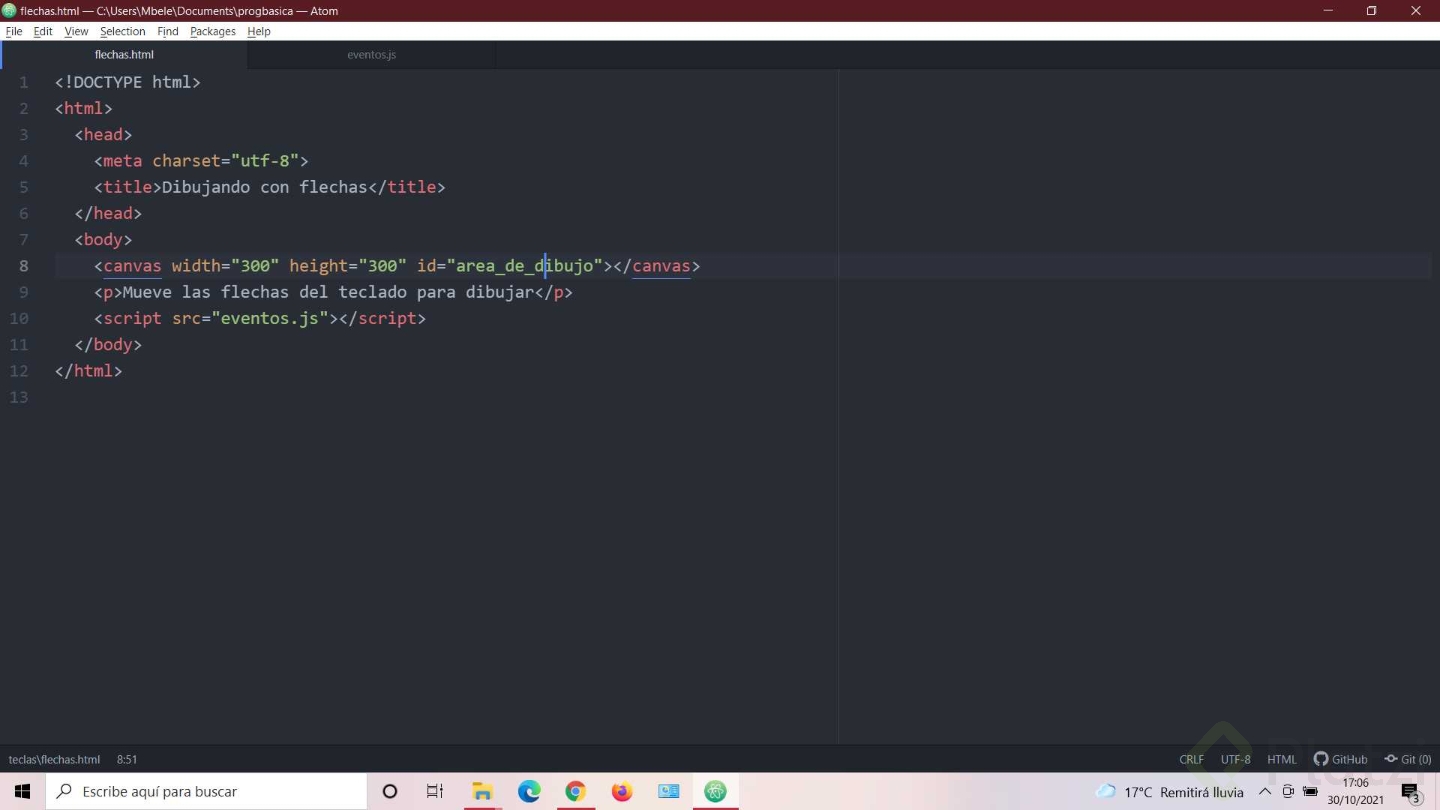
Task: Open File Explorer from the taskbar
Action: click(x=482, y=791)
